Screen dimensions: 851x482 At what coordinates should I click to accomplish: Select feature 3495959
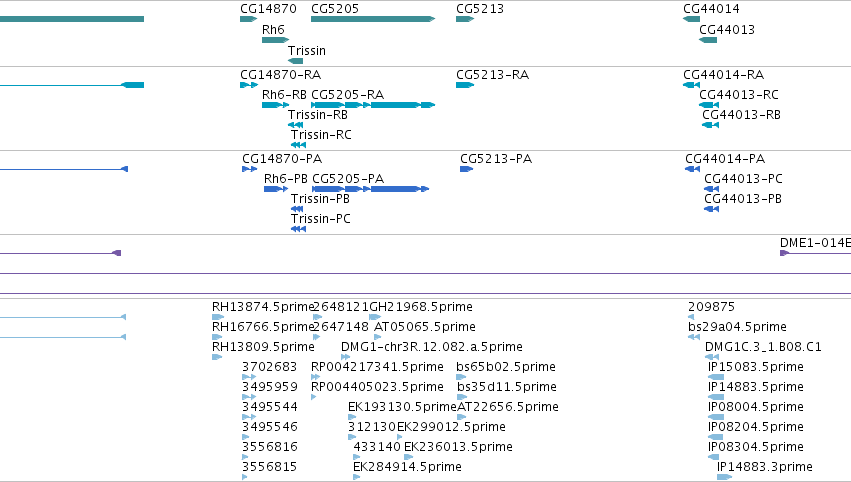point(270,388)
